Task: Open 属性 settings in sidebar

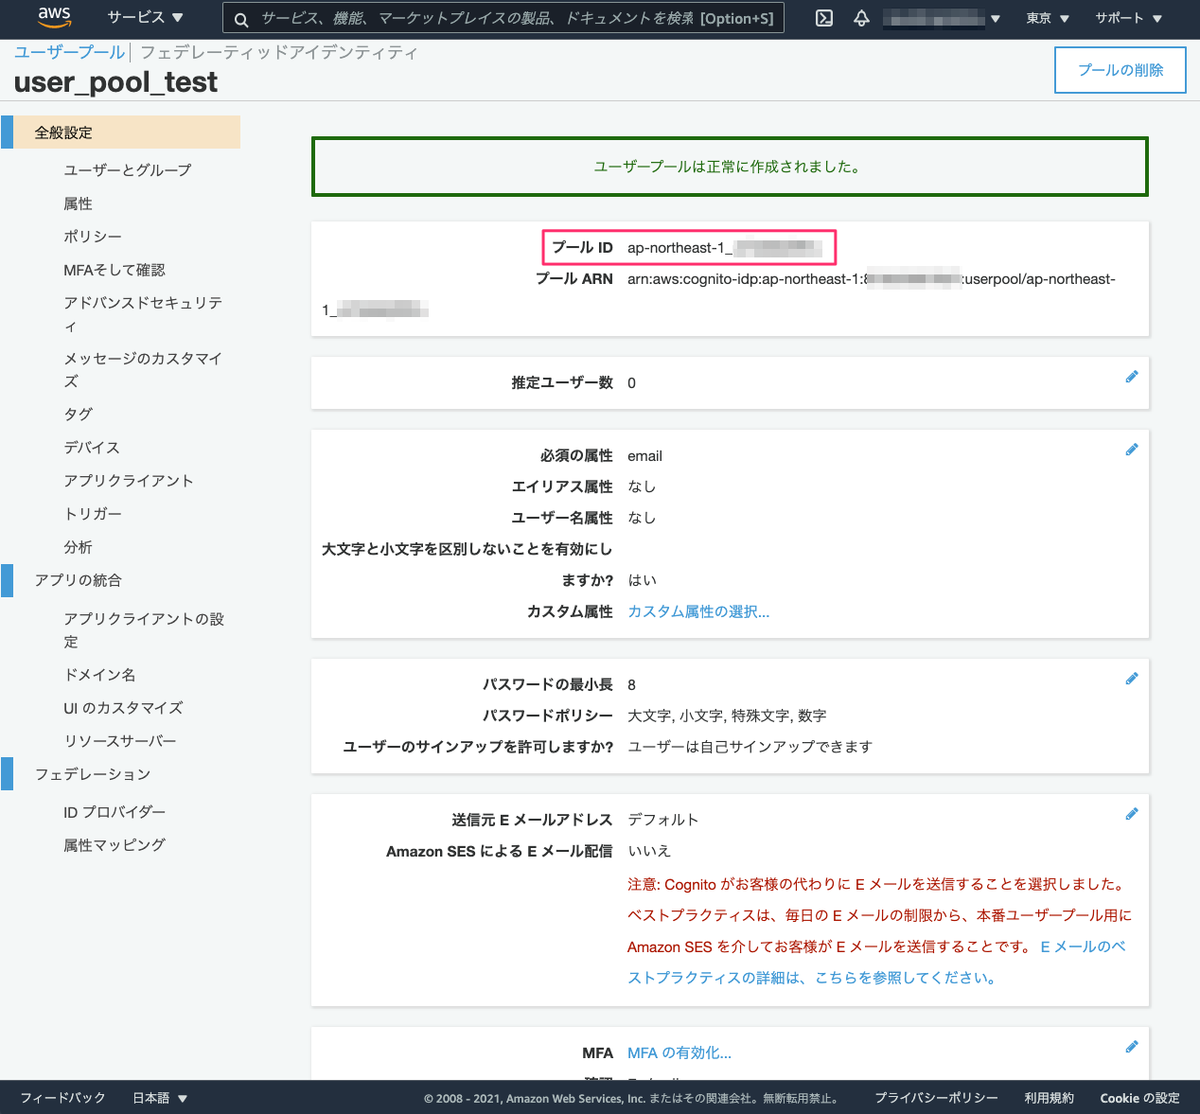Action: click(78, 203)
